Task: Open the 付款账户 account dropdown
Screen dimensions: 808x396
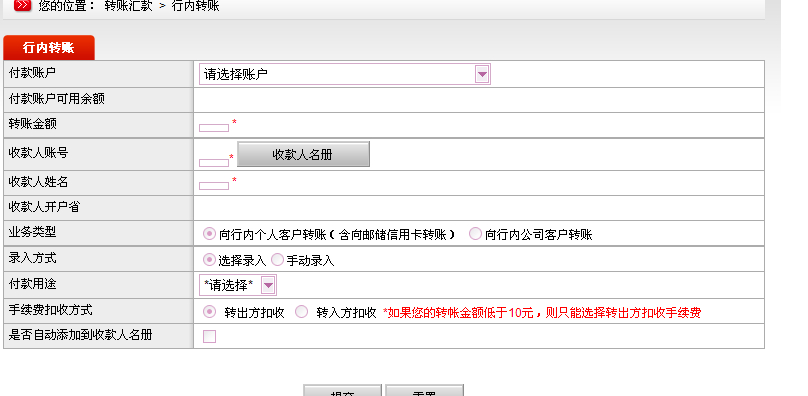Action: point(344,74)
